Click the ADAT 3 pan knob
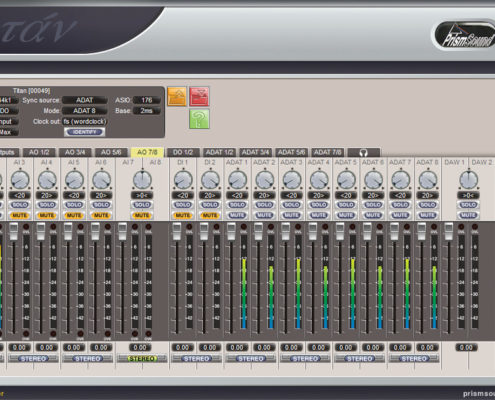Screen dimensions: 495x400 click(292, 180)
